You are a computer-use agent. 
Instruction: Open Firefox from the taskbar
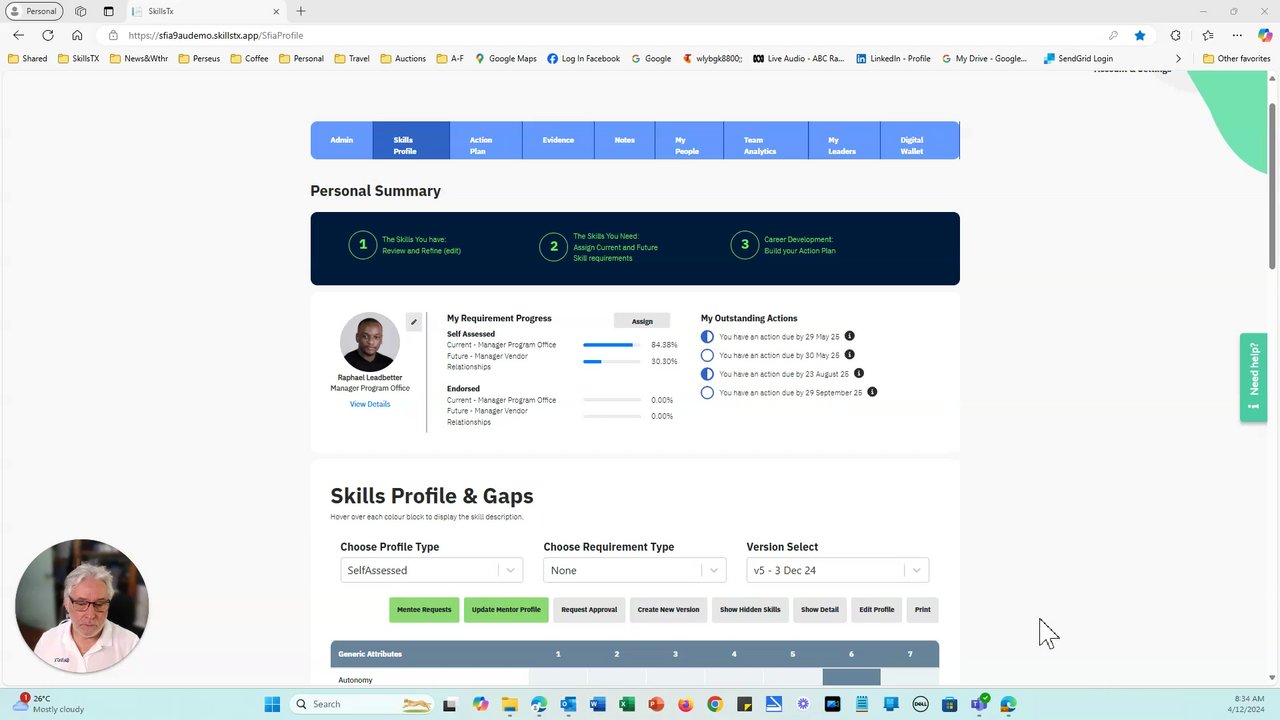pos(685,704)
